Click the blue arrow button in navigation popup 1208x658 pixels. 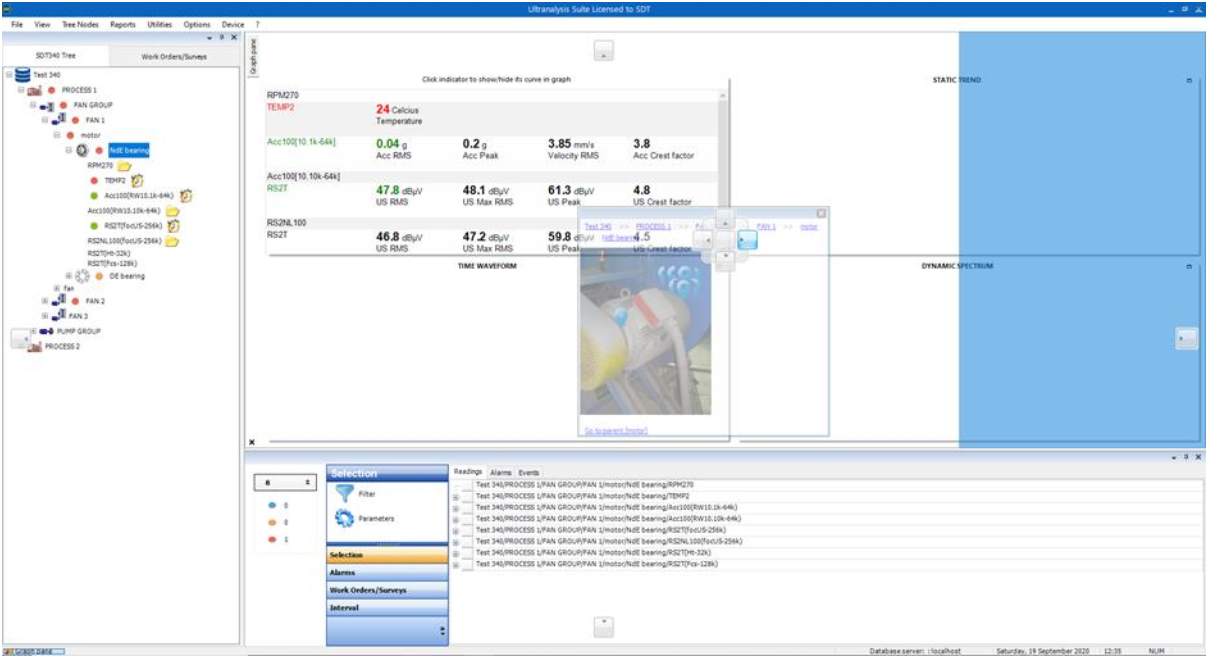click(x=748, y=240)
